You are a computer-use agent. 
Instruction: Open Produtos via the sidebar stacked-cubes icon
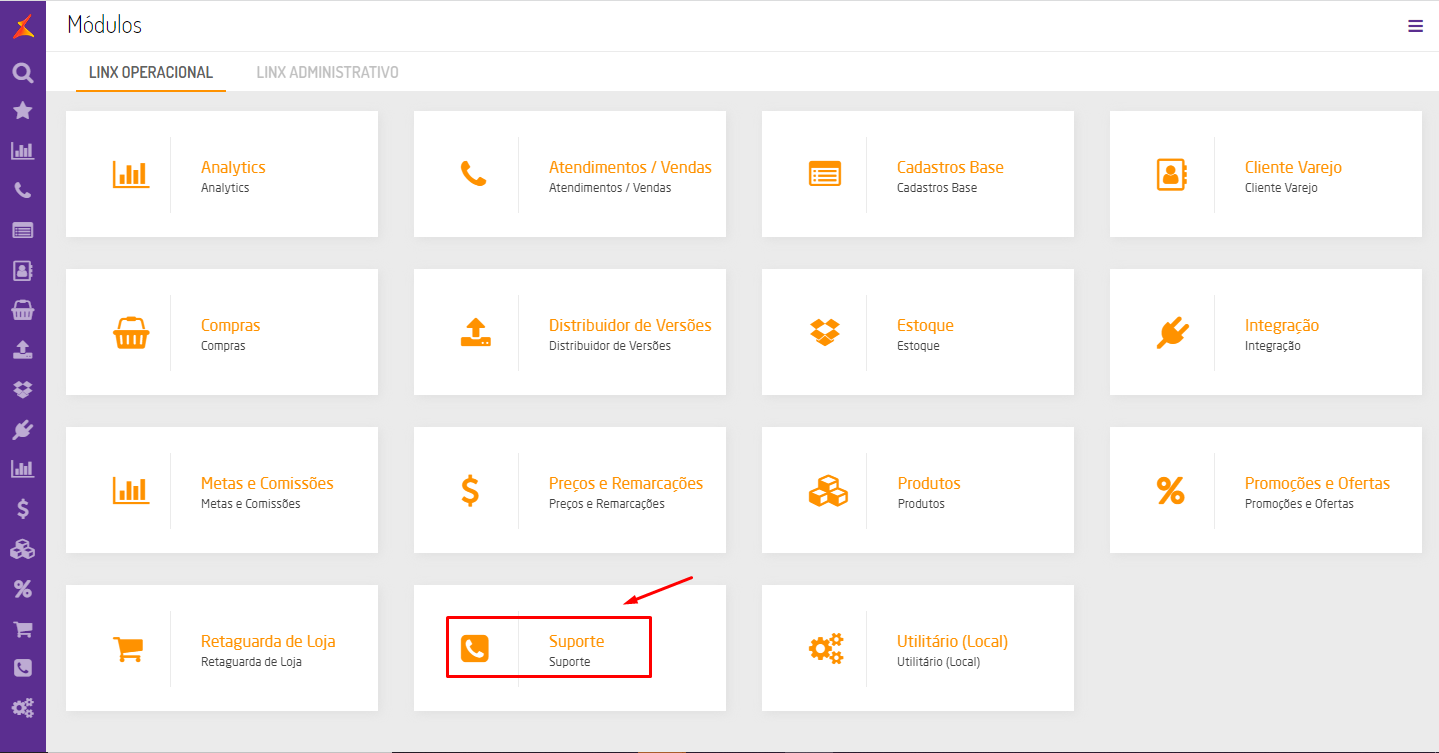22,548
